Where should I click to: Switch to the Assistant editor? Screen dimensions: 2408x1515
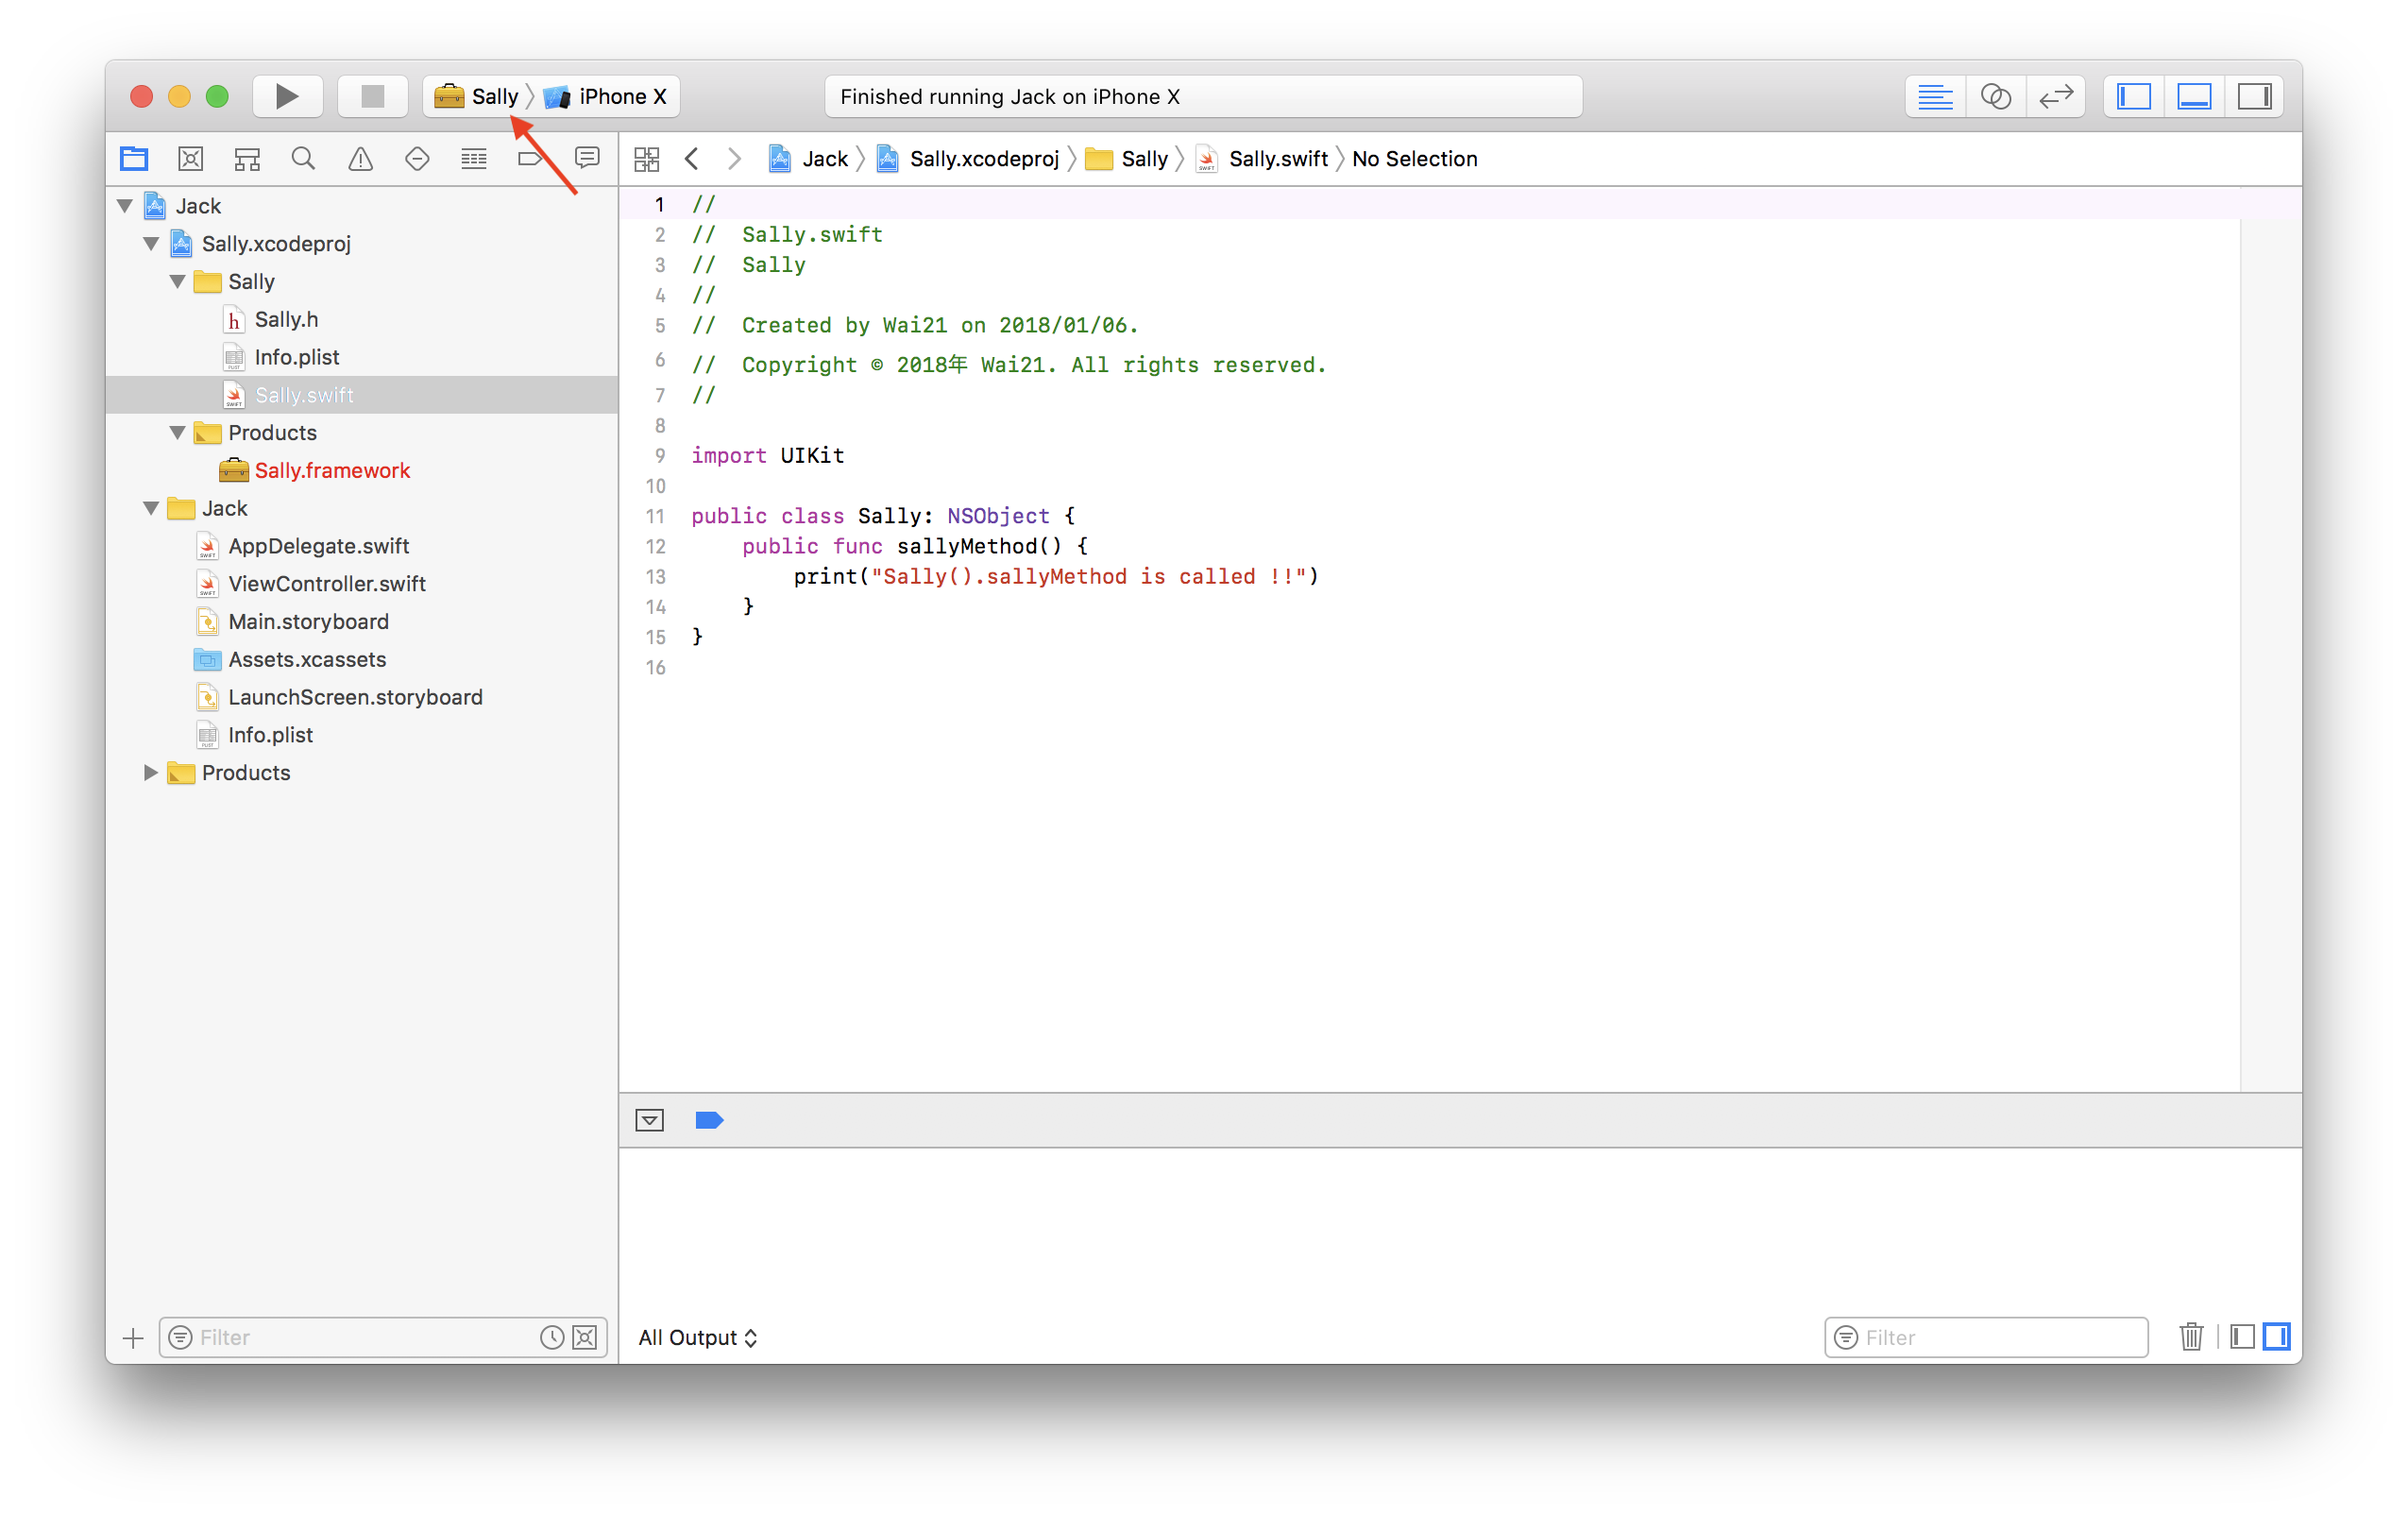(1994, 96)
